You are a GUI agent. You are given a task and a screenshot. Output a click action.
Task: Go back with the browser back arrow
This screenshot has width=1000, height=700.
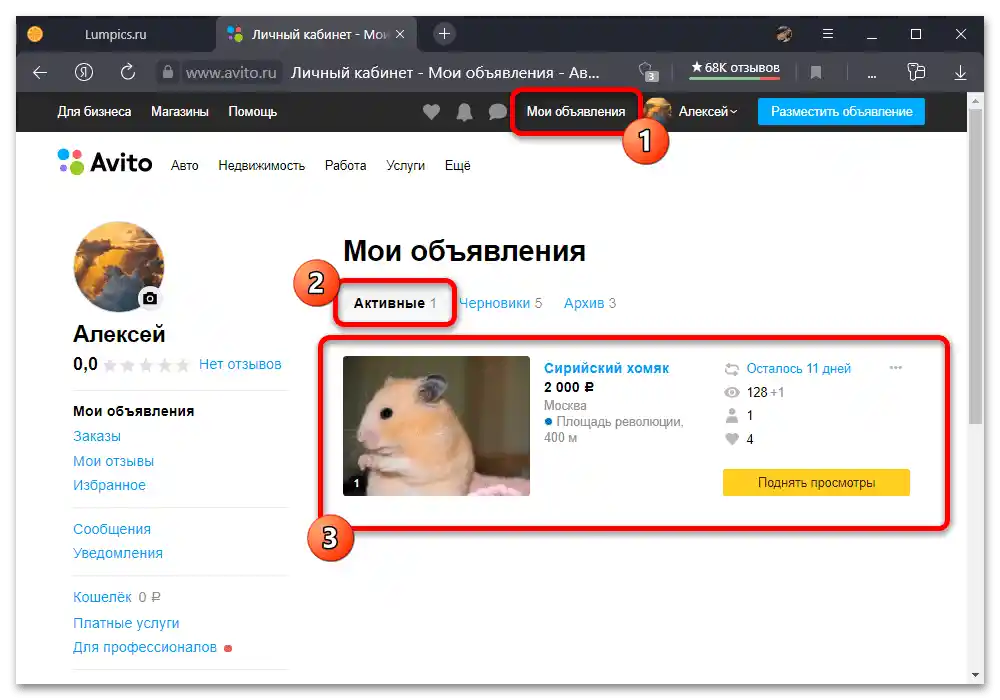pyautogui.click(x=40, y=73)
